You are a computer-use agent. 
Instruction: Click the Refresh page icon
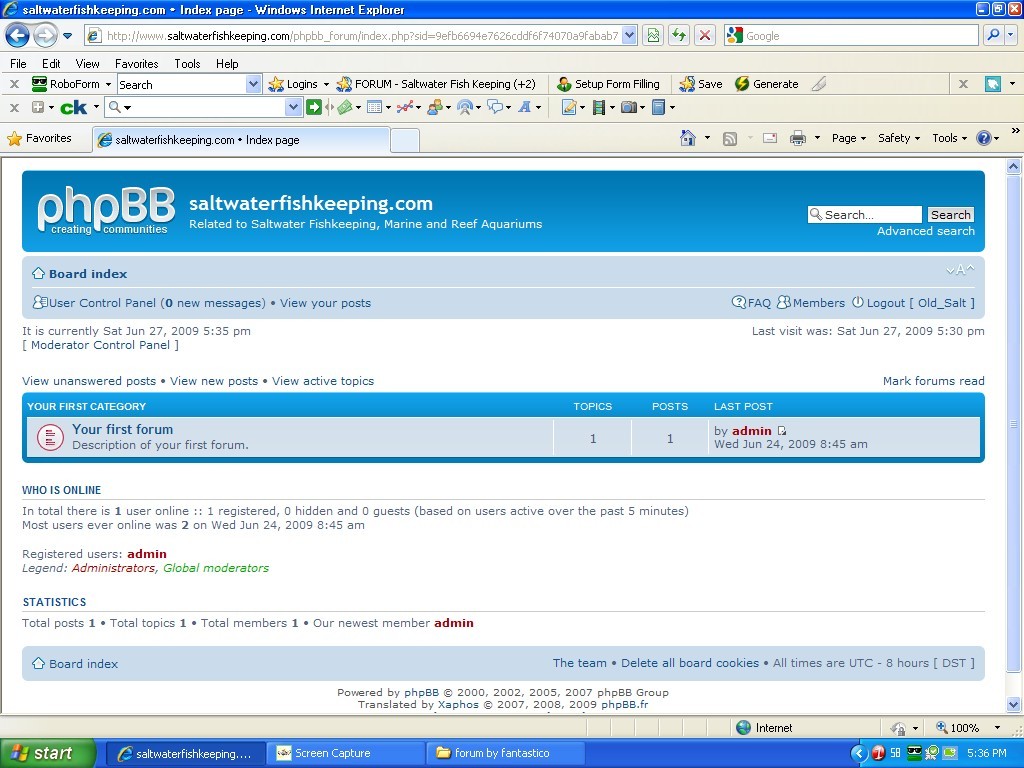click(679, 35)
